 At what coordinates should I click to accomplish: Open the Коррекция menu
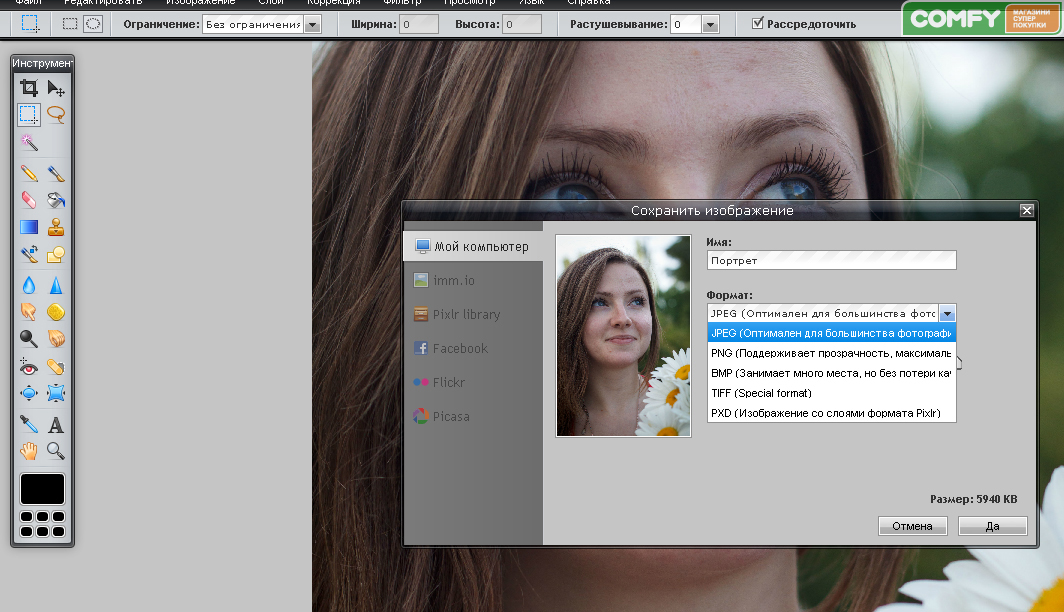333,3
